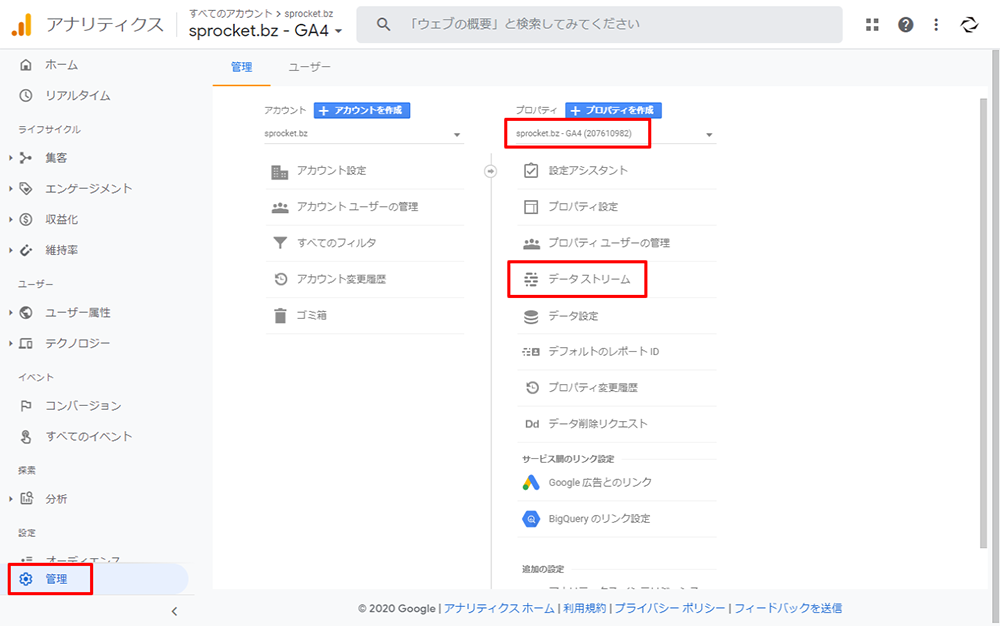Click the すべてのアカウント breadcrumb text

pos(230,13)
